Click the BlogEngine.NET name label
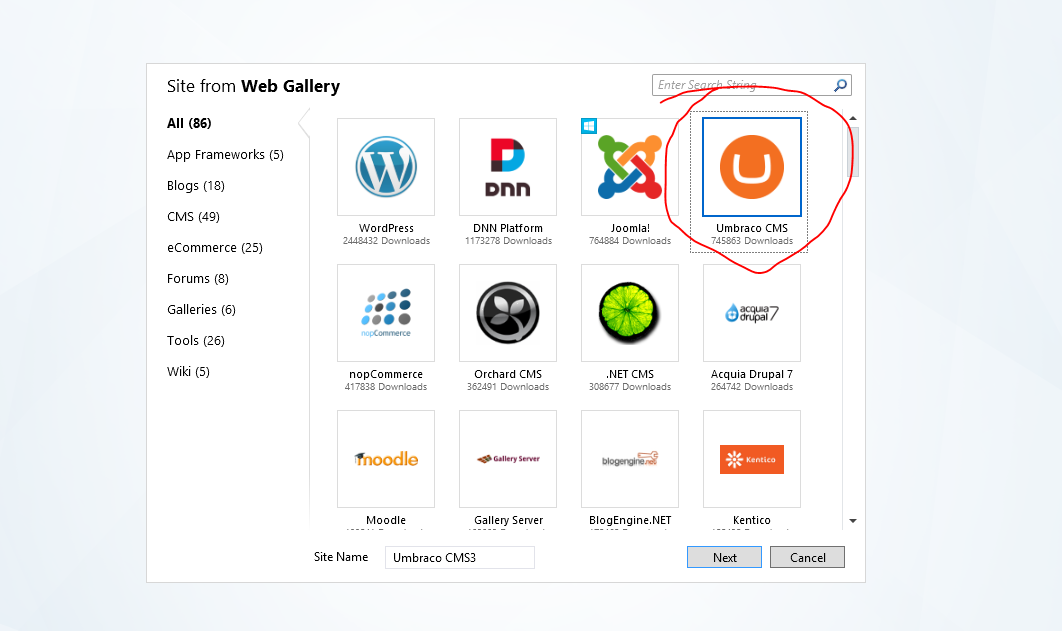Image resolution: width=1062 pixels, height=631 pixels. coord(630,520)
